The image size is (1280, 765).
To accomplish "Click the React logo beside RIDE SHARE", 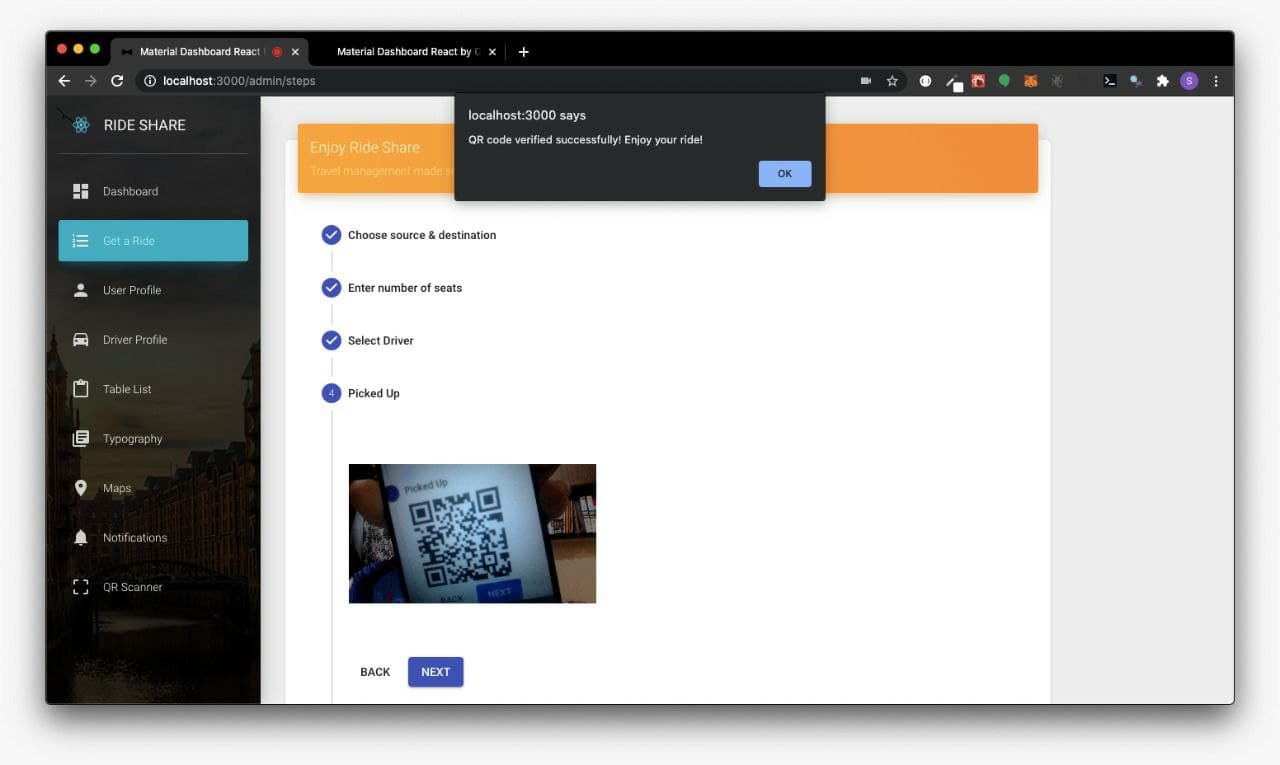I will pos(81,125).
